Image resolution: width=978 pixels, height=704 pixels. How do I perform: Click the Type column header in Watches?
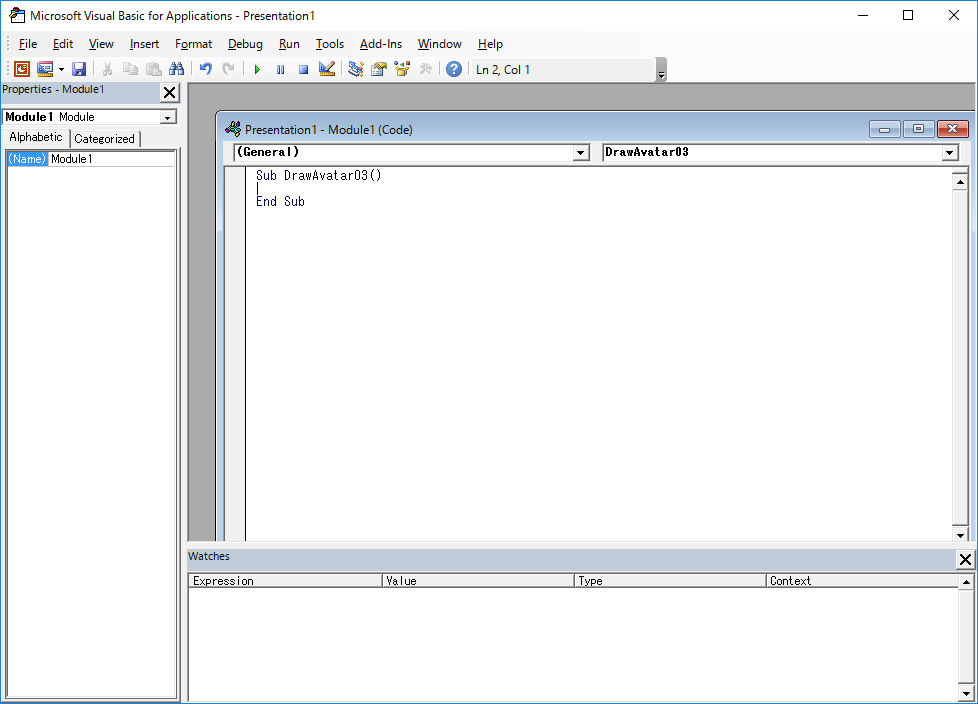(670, 581)
